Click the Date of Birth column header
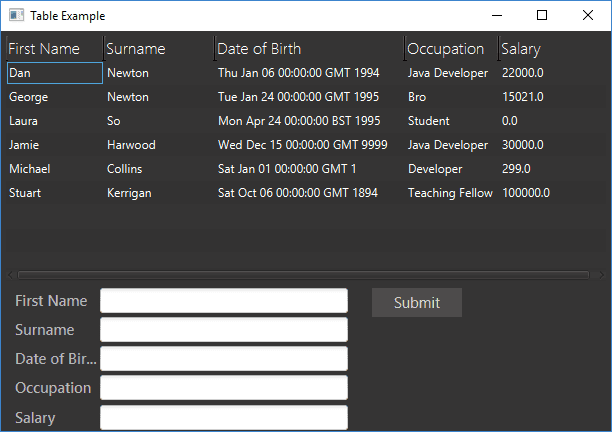This screenshot has width=612, height=432. click(x=259, y=49)
